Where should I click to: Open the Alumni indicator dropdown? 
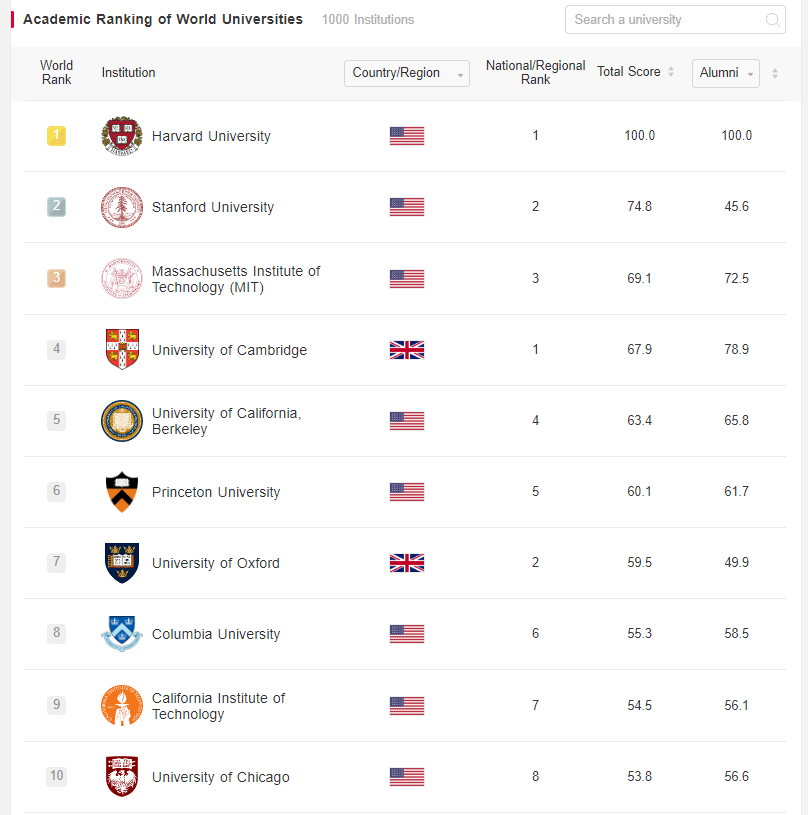pyautogui.click(x=725, y=73)
